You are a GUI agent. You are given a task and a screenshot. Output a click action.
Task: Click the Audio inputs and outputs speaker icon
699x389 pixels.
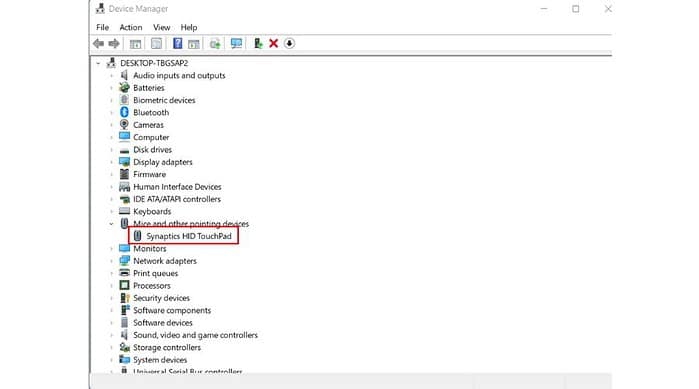(124, 75)
